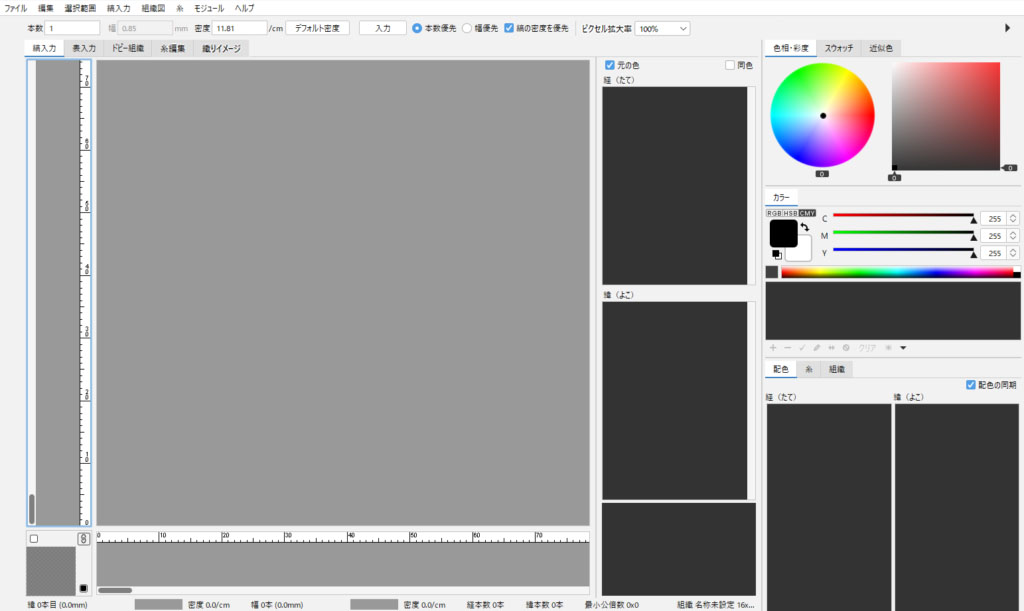
Task: Click the minus remove icon under color list
Action: (787, 347)
